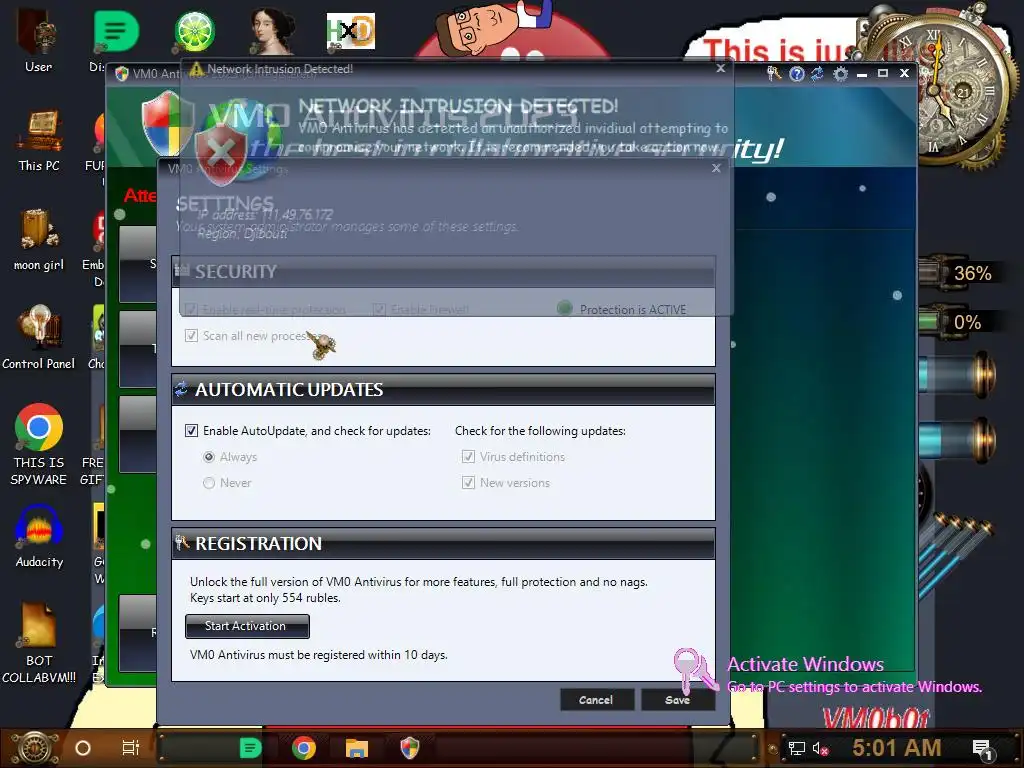Open the blue help question mark icon
This screenshot has height=768, width=1024.
click(x=796, y=74)
